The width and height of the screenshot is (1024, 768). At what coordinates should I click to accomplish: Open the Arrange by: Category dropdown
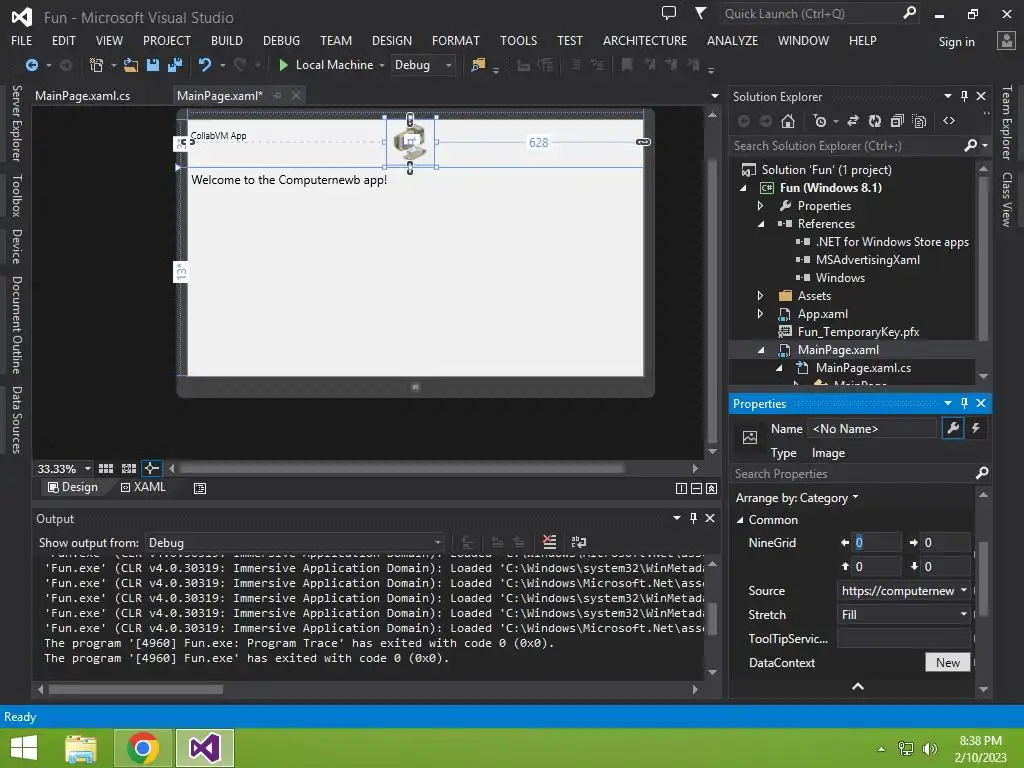coord(797,498)
